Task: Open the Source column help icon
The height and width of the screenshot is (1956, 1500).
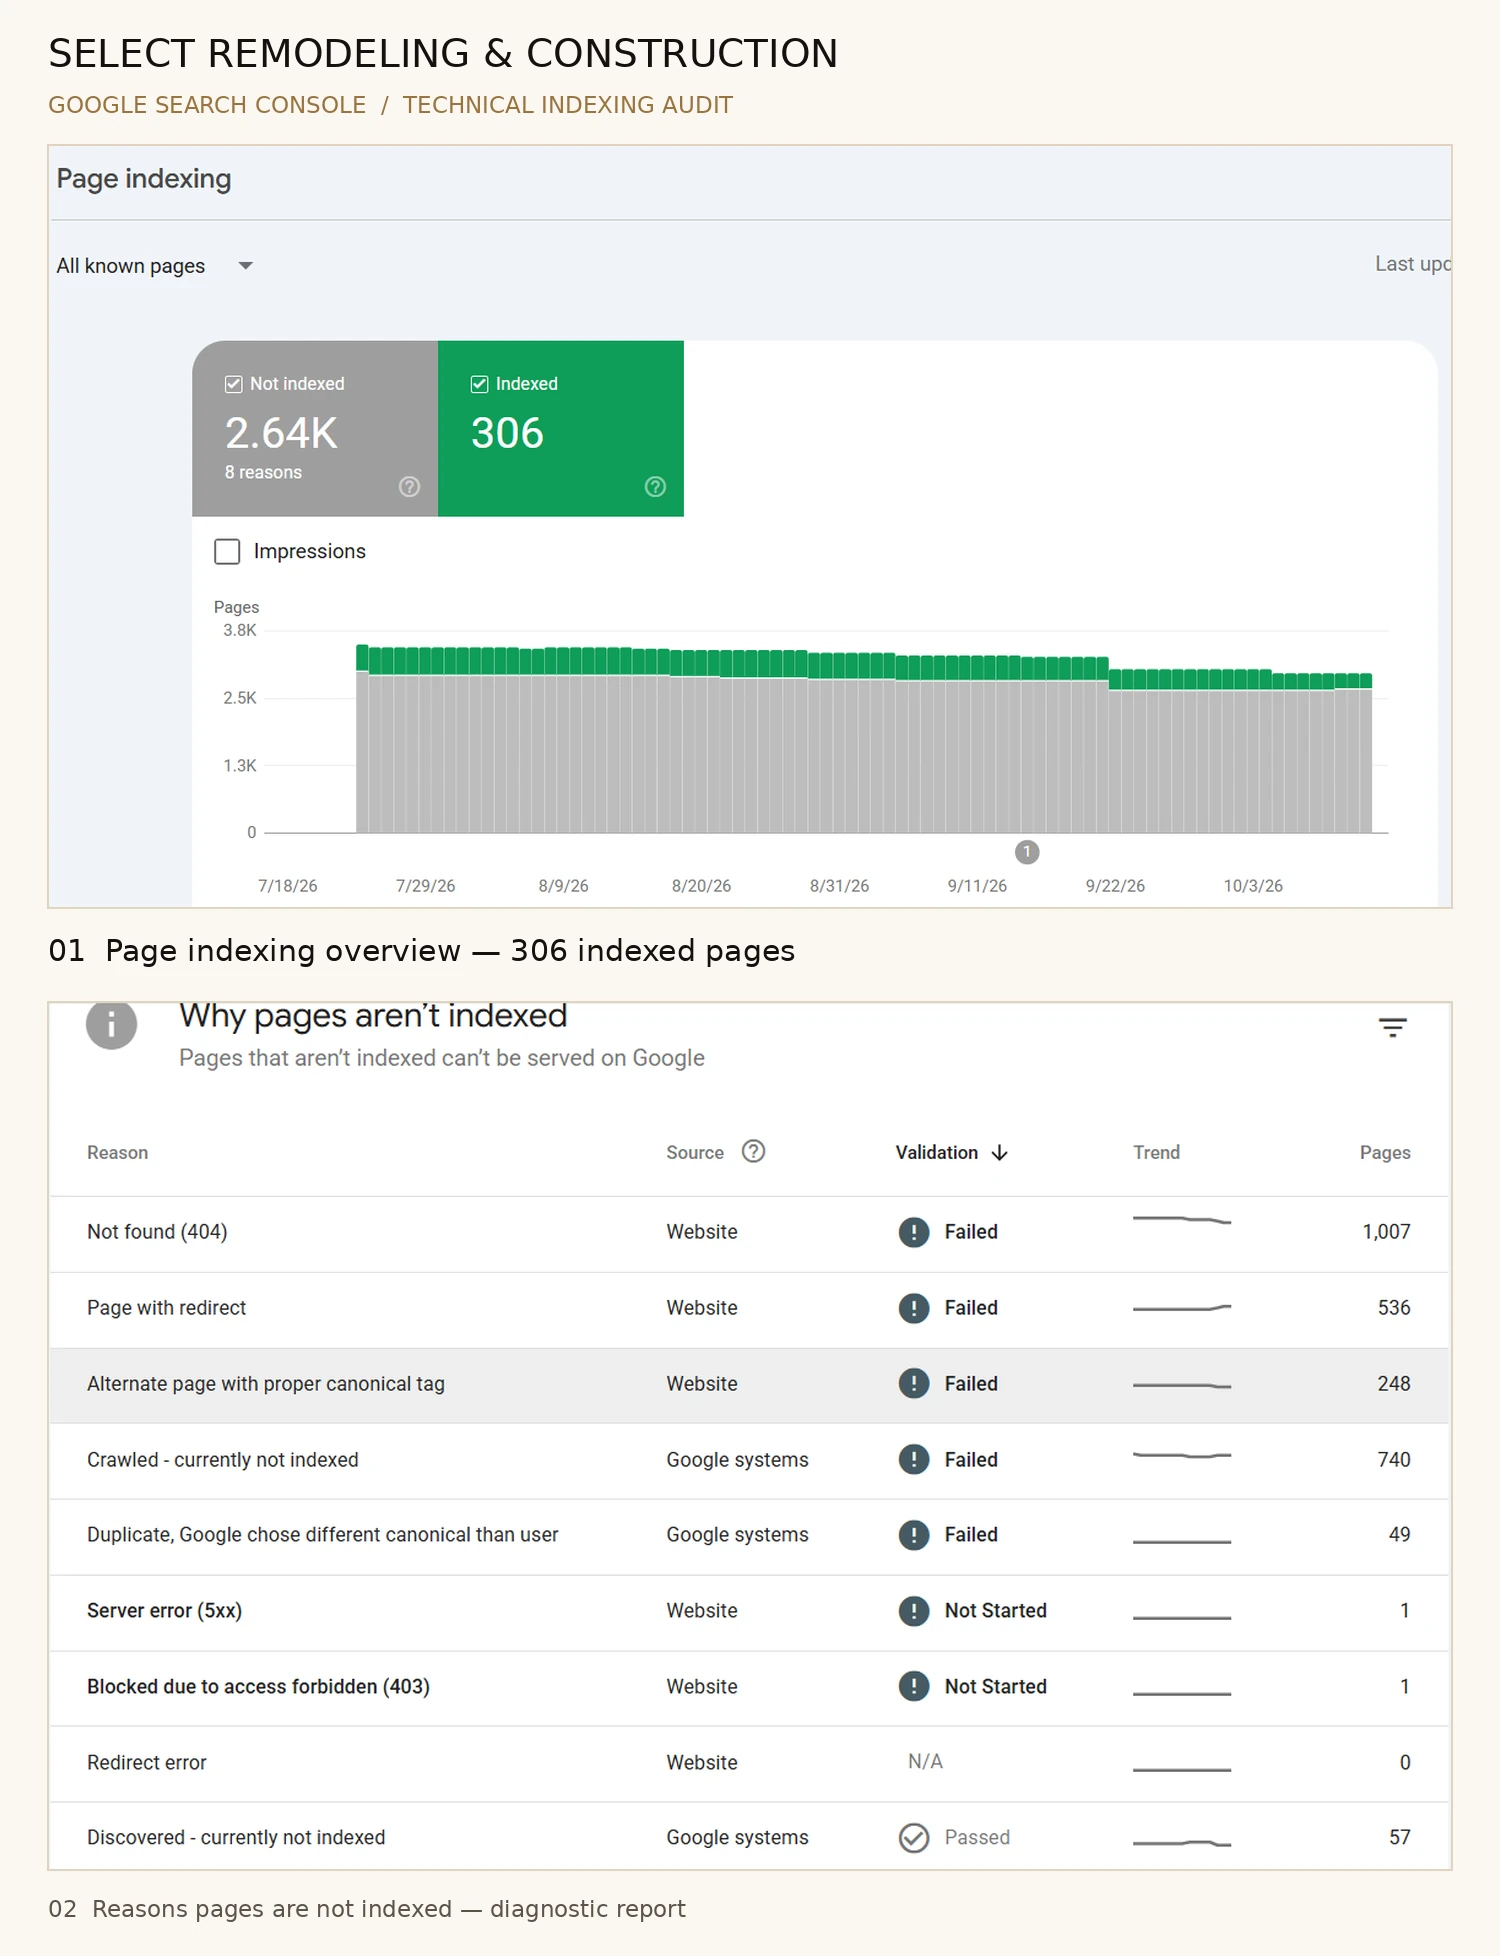Action: (x=753, y=1151)
